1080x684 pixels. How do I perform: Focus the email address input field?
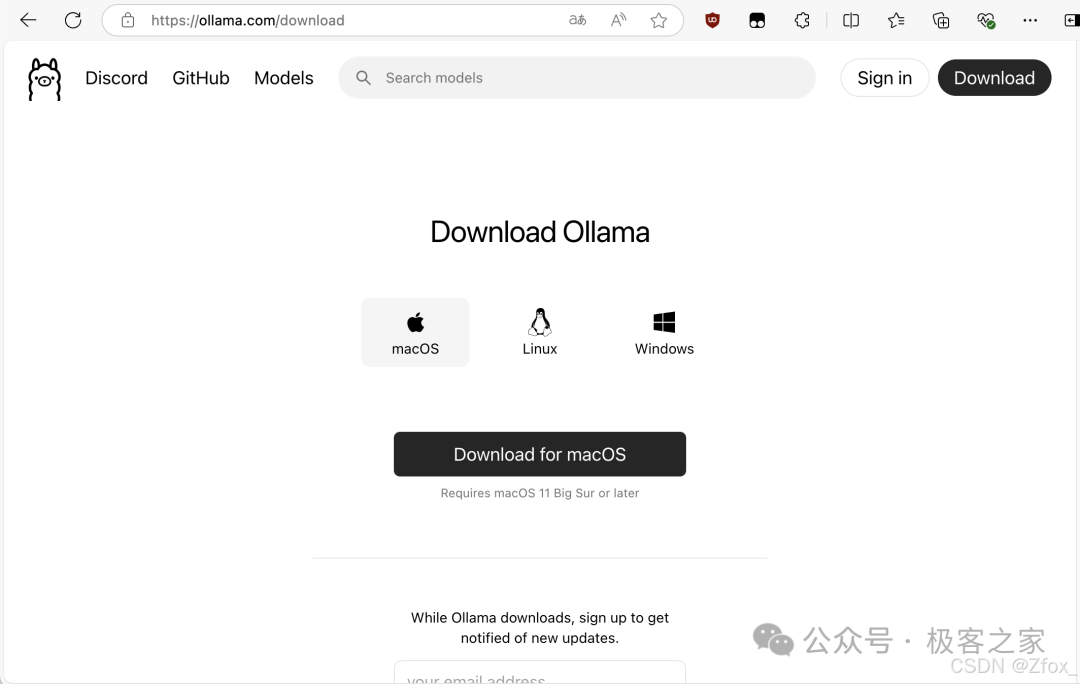539,672
